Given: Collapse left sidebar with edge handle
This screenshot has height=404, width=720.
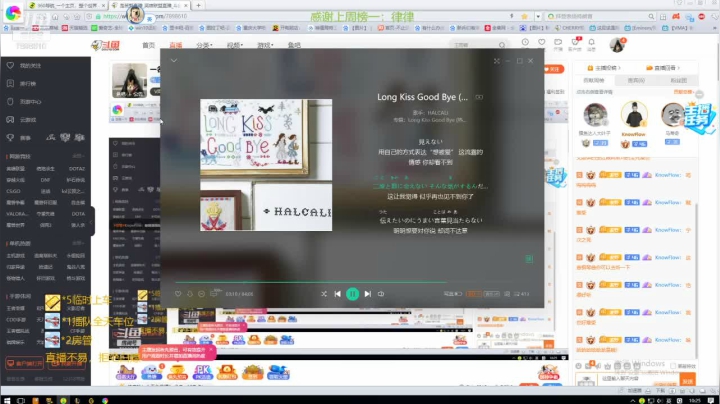Looking at the screenshot, I should point(92,221).
